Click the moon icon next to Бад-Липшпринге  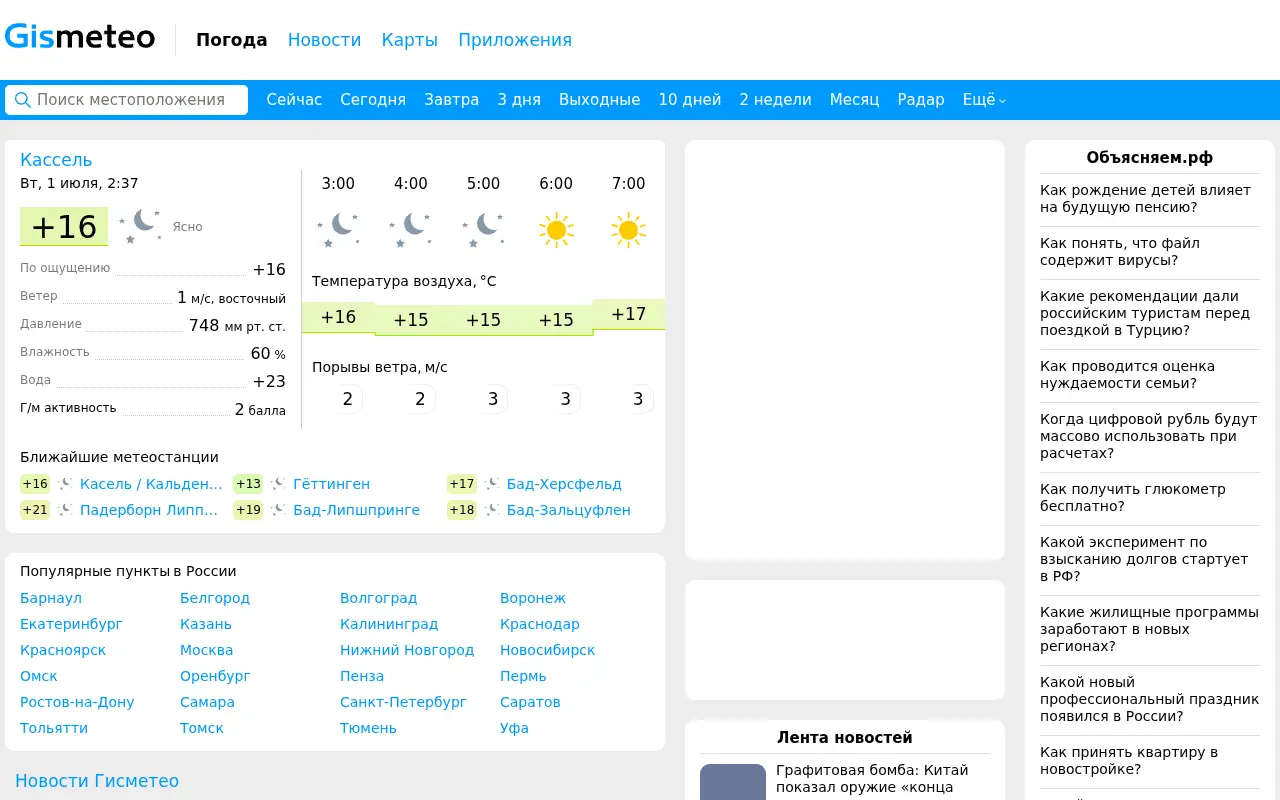[278, 510]
